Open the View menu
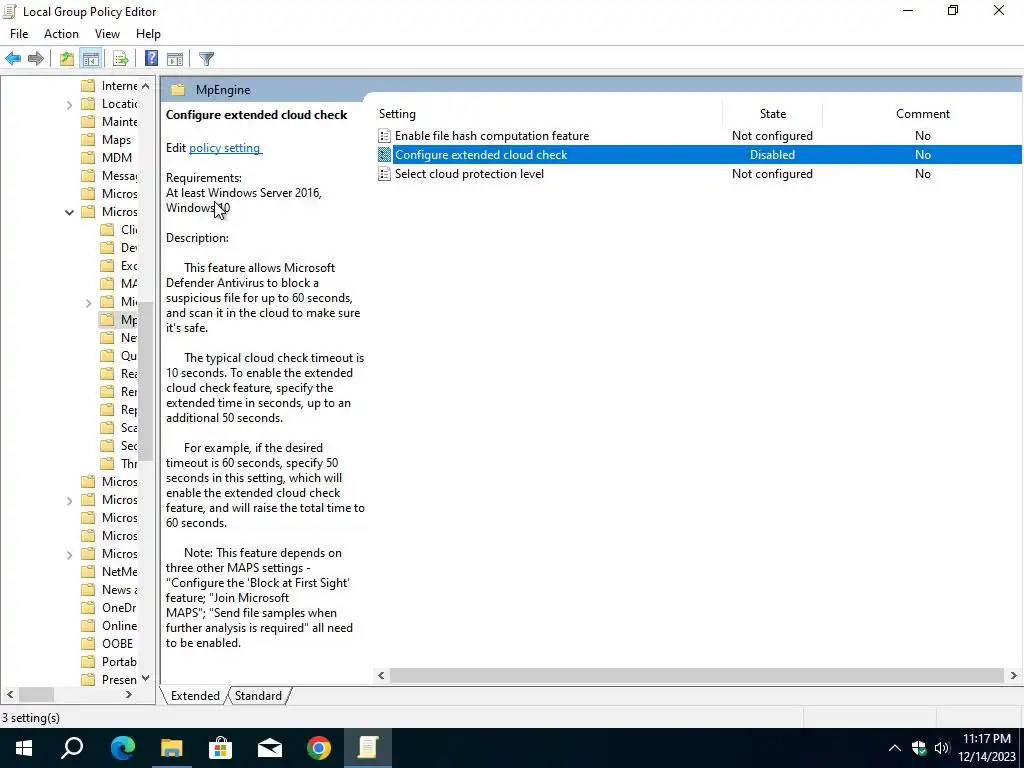Screen dimensions: 1024x768 click(x=107, y=34)
